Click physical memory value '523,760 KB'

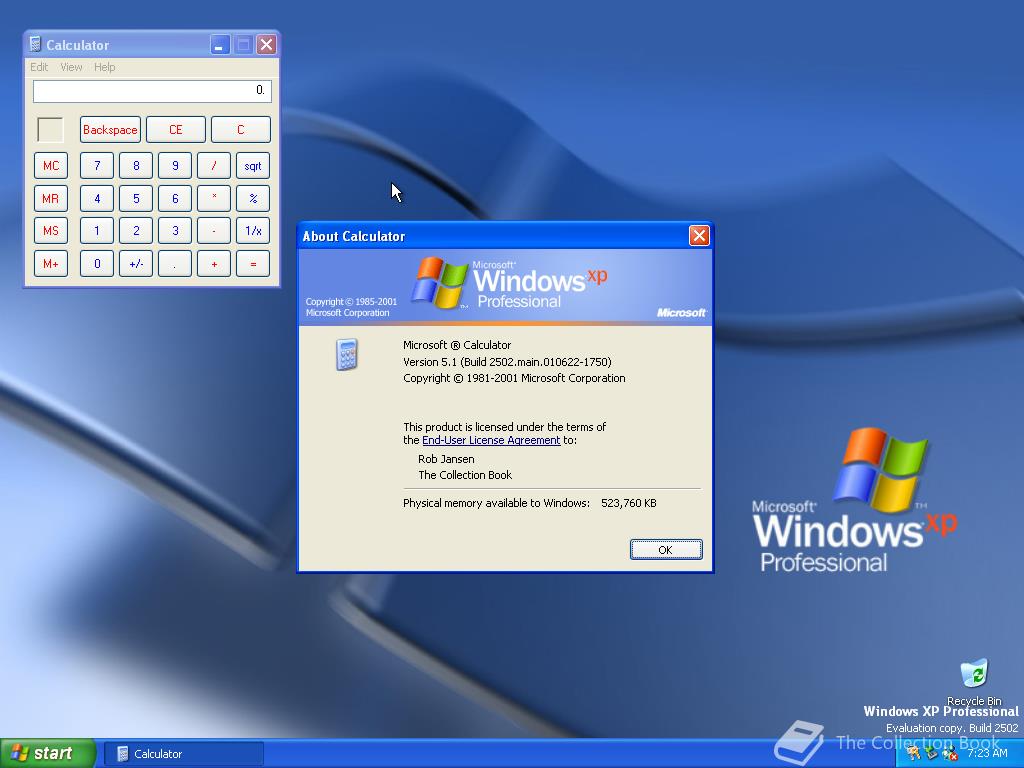click(x=629, y=503)
